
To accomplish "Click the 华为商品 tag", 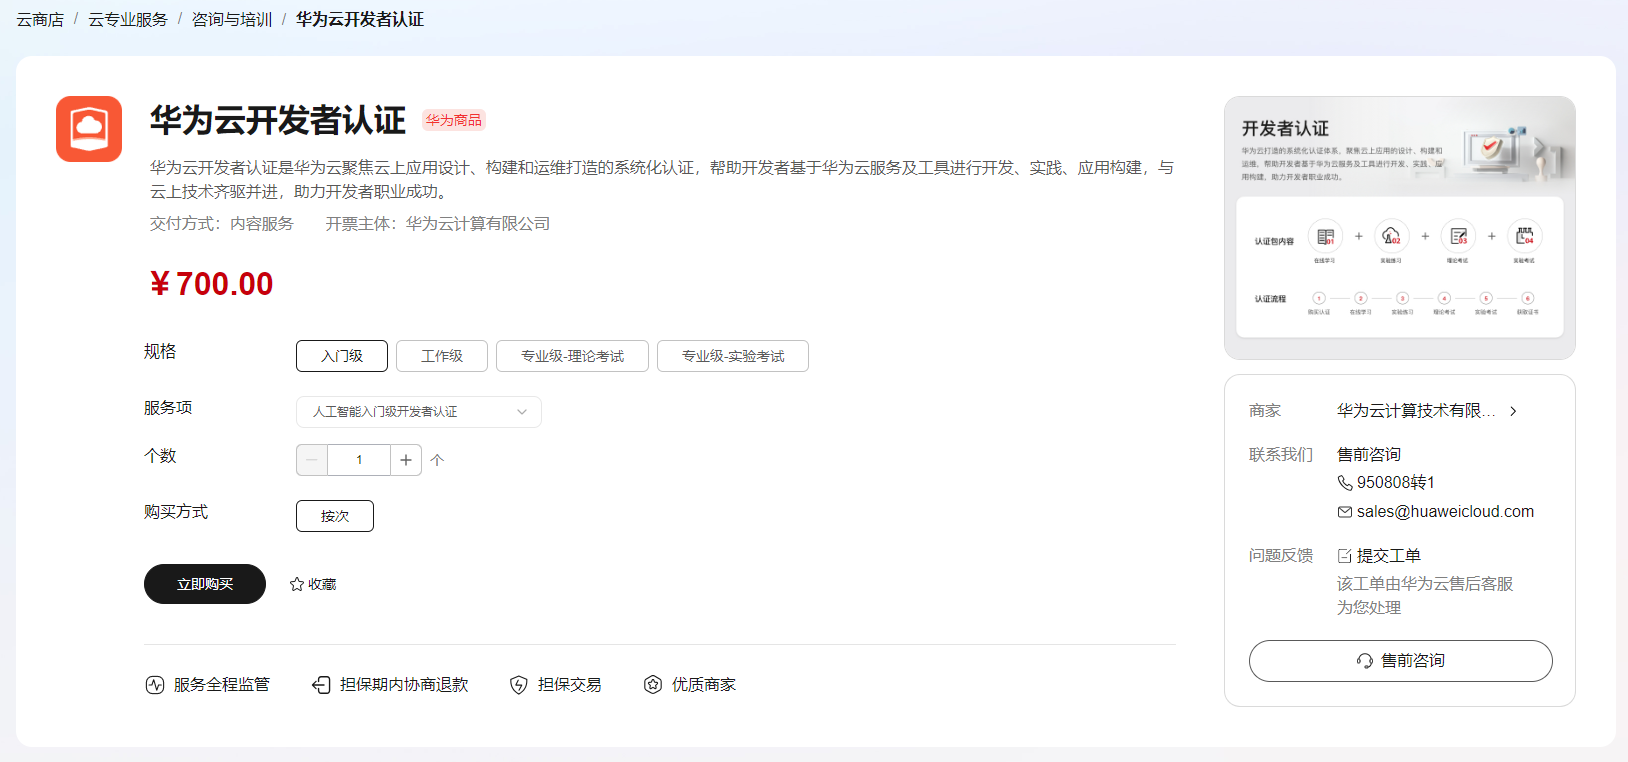I will [x=454, y=120].
